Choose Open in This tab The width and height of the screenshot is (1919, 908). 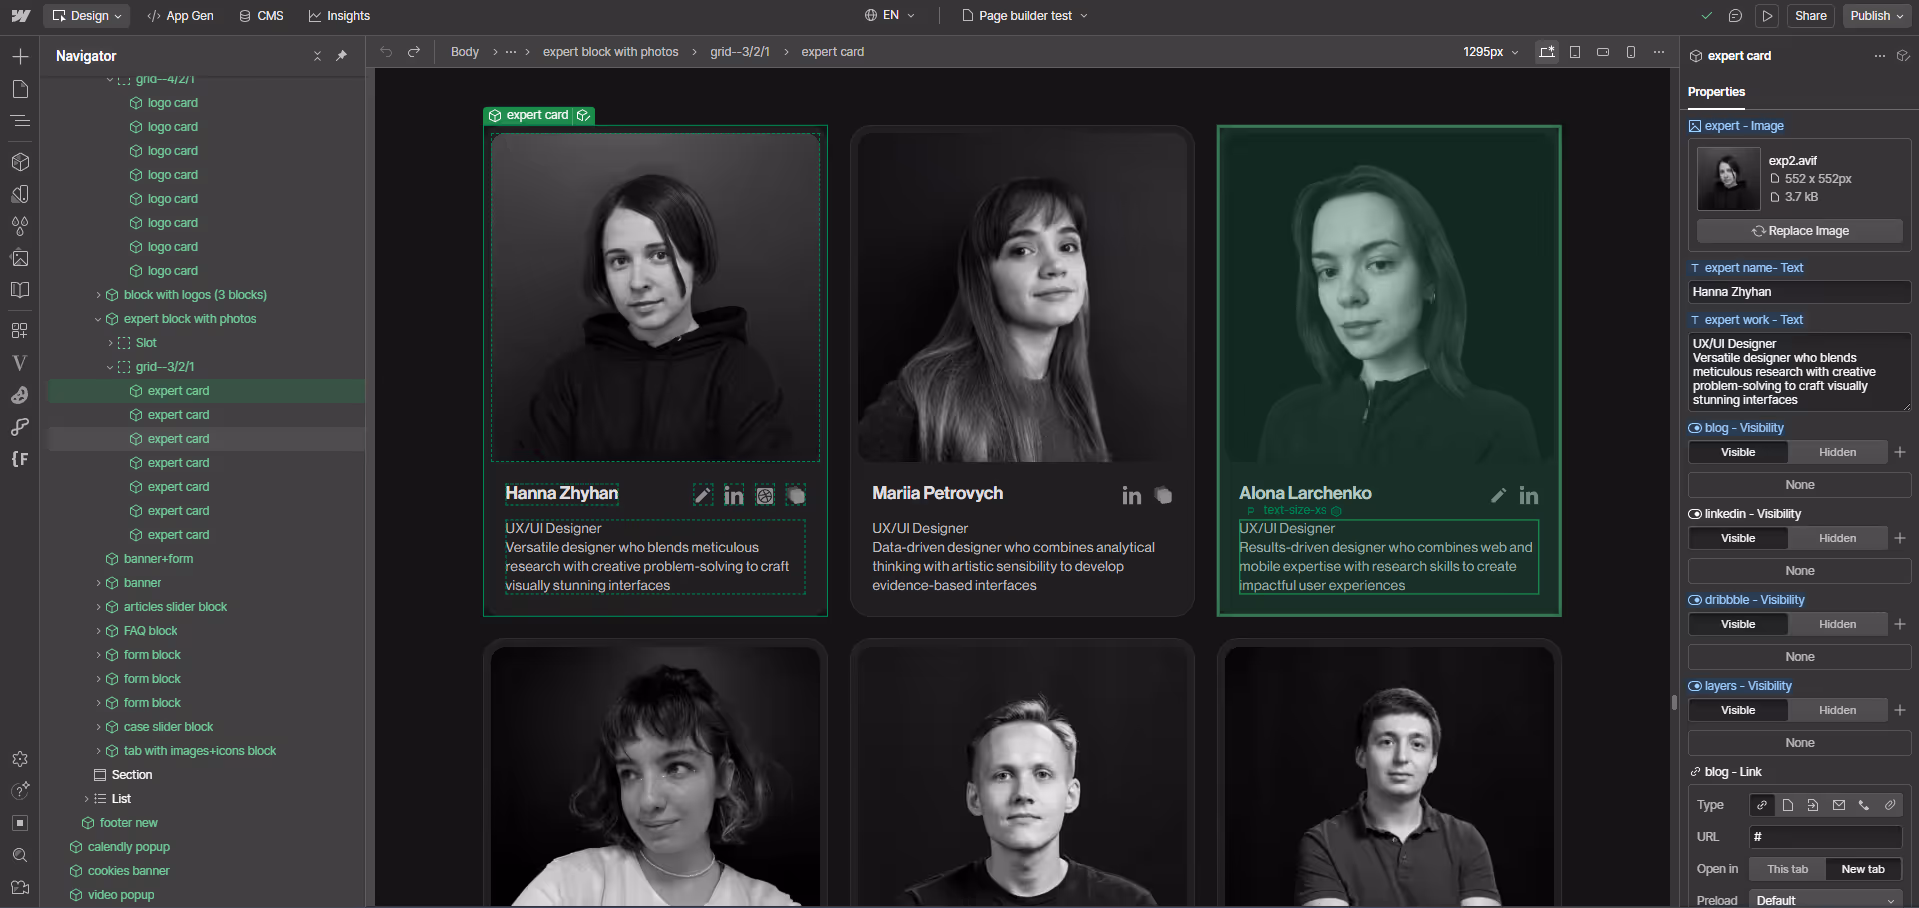pos(1787,869)
